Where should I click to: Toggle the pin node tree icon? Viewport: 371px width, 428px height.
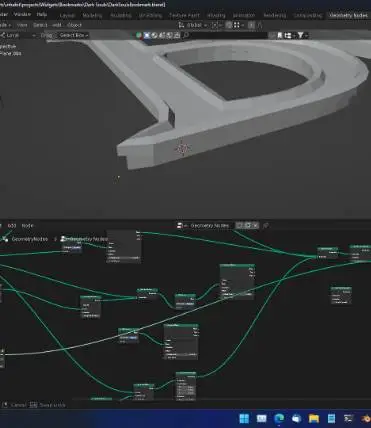[265, 226]
